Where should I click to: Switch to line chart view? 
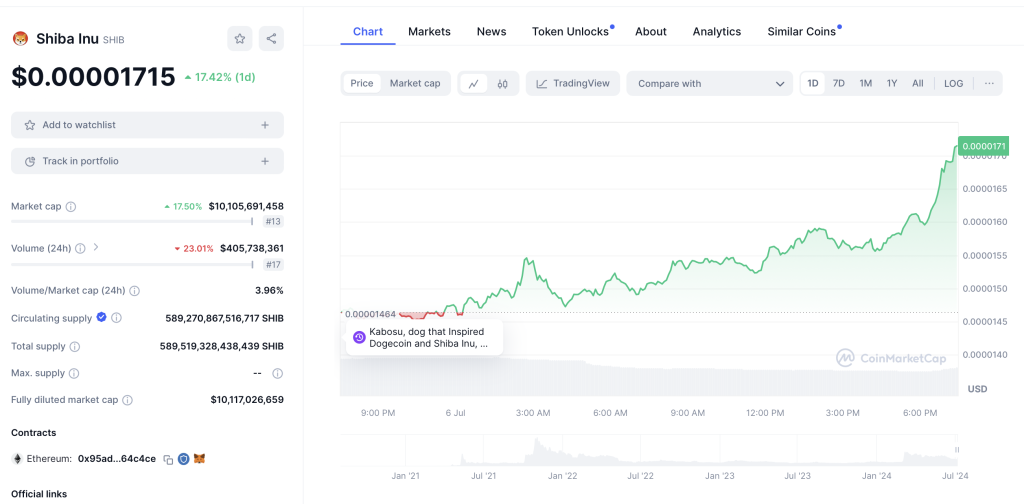tap(474, 84)
